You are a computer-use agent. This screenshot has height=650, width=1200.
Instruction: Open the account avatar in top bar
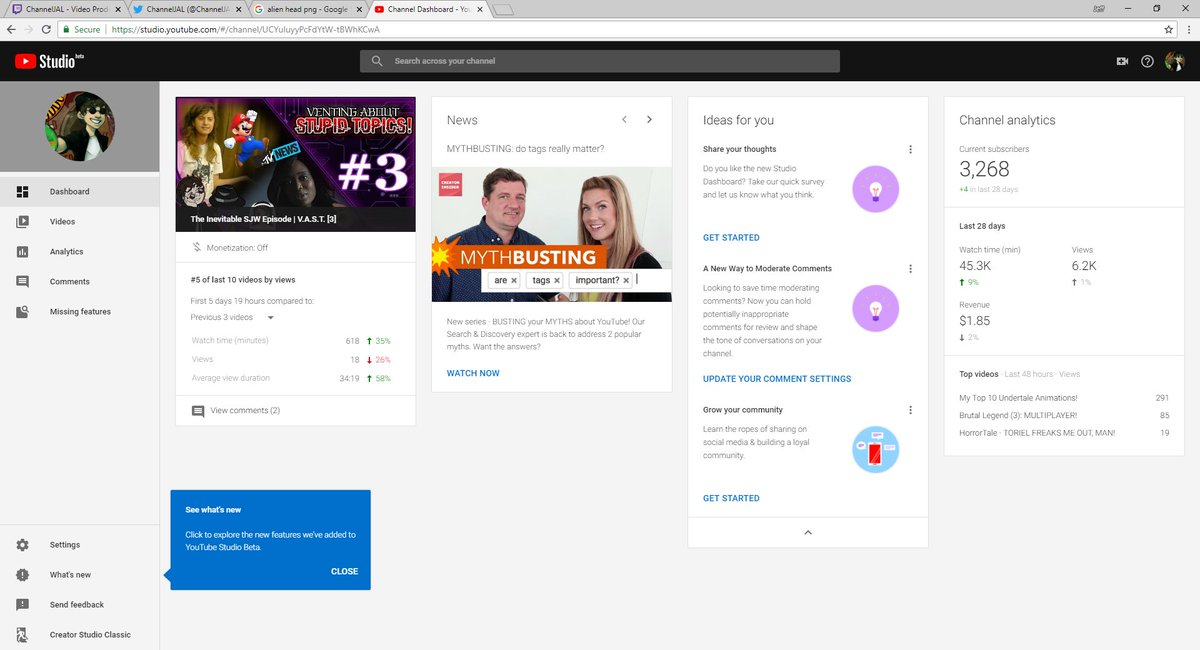(1174, 61)
